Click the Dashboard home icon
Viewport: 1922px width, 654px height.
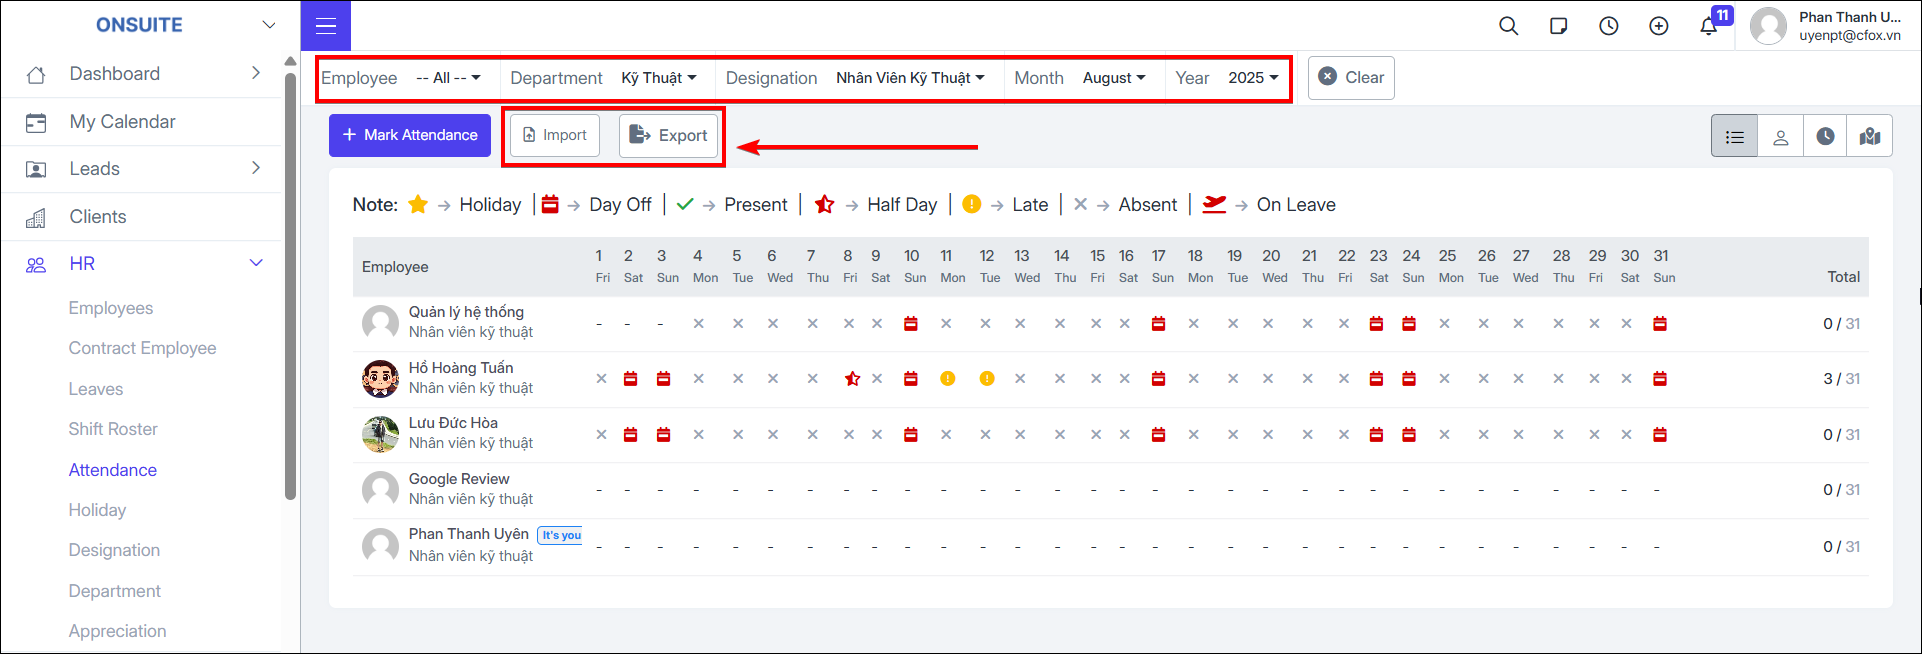point(36,74)
